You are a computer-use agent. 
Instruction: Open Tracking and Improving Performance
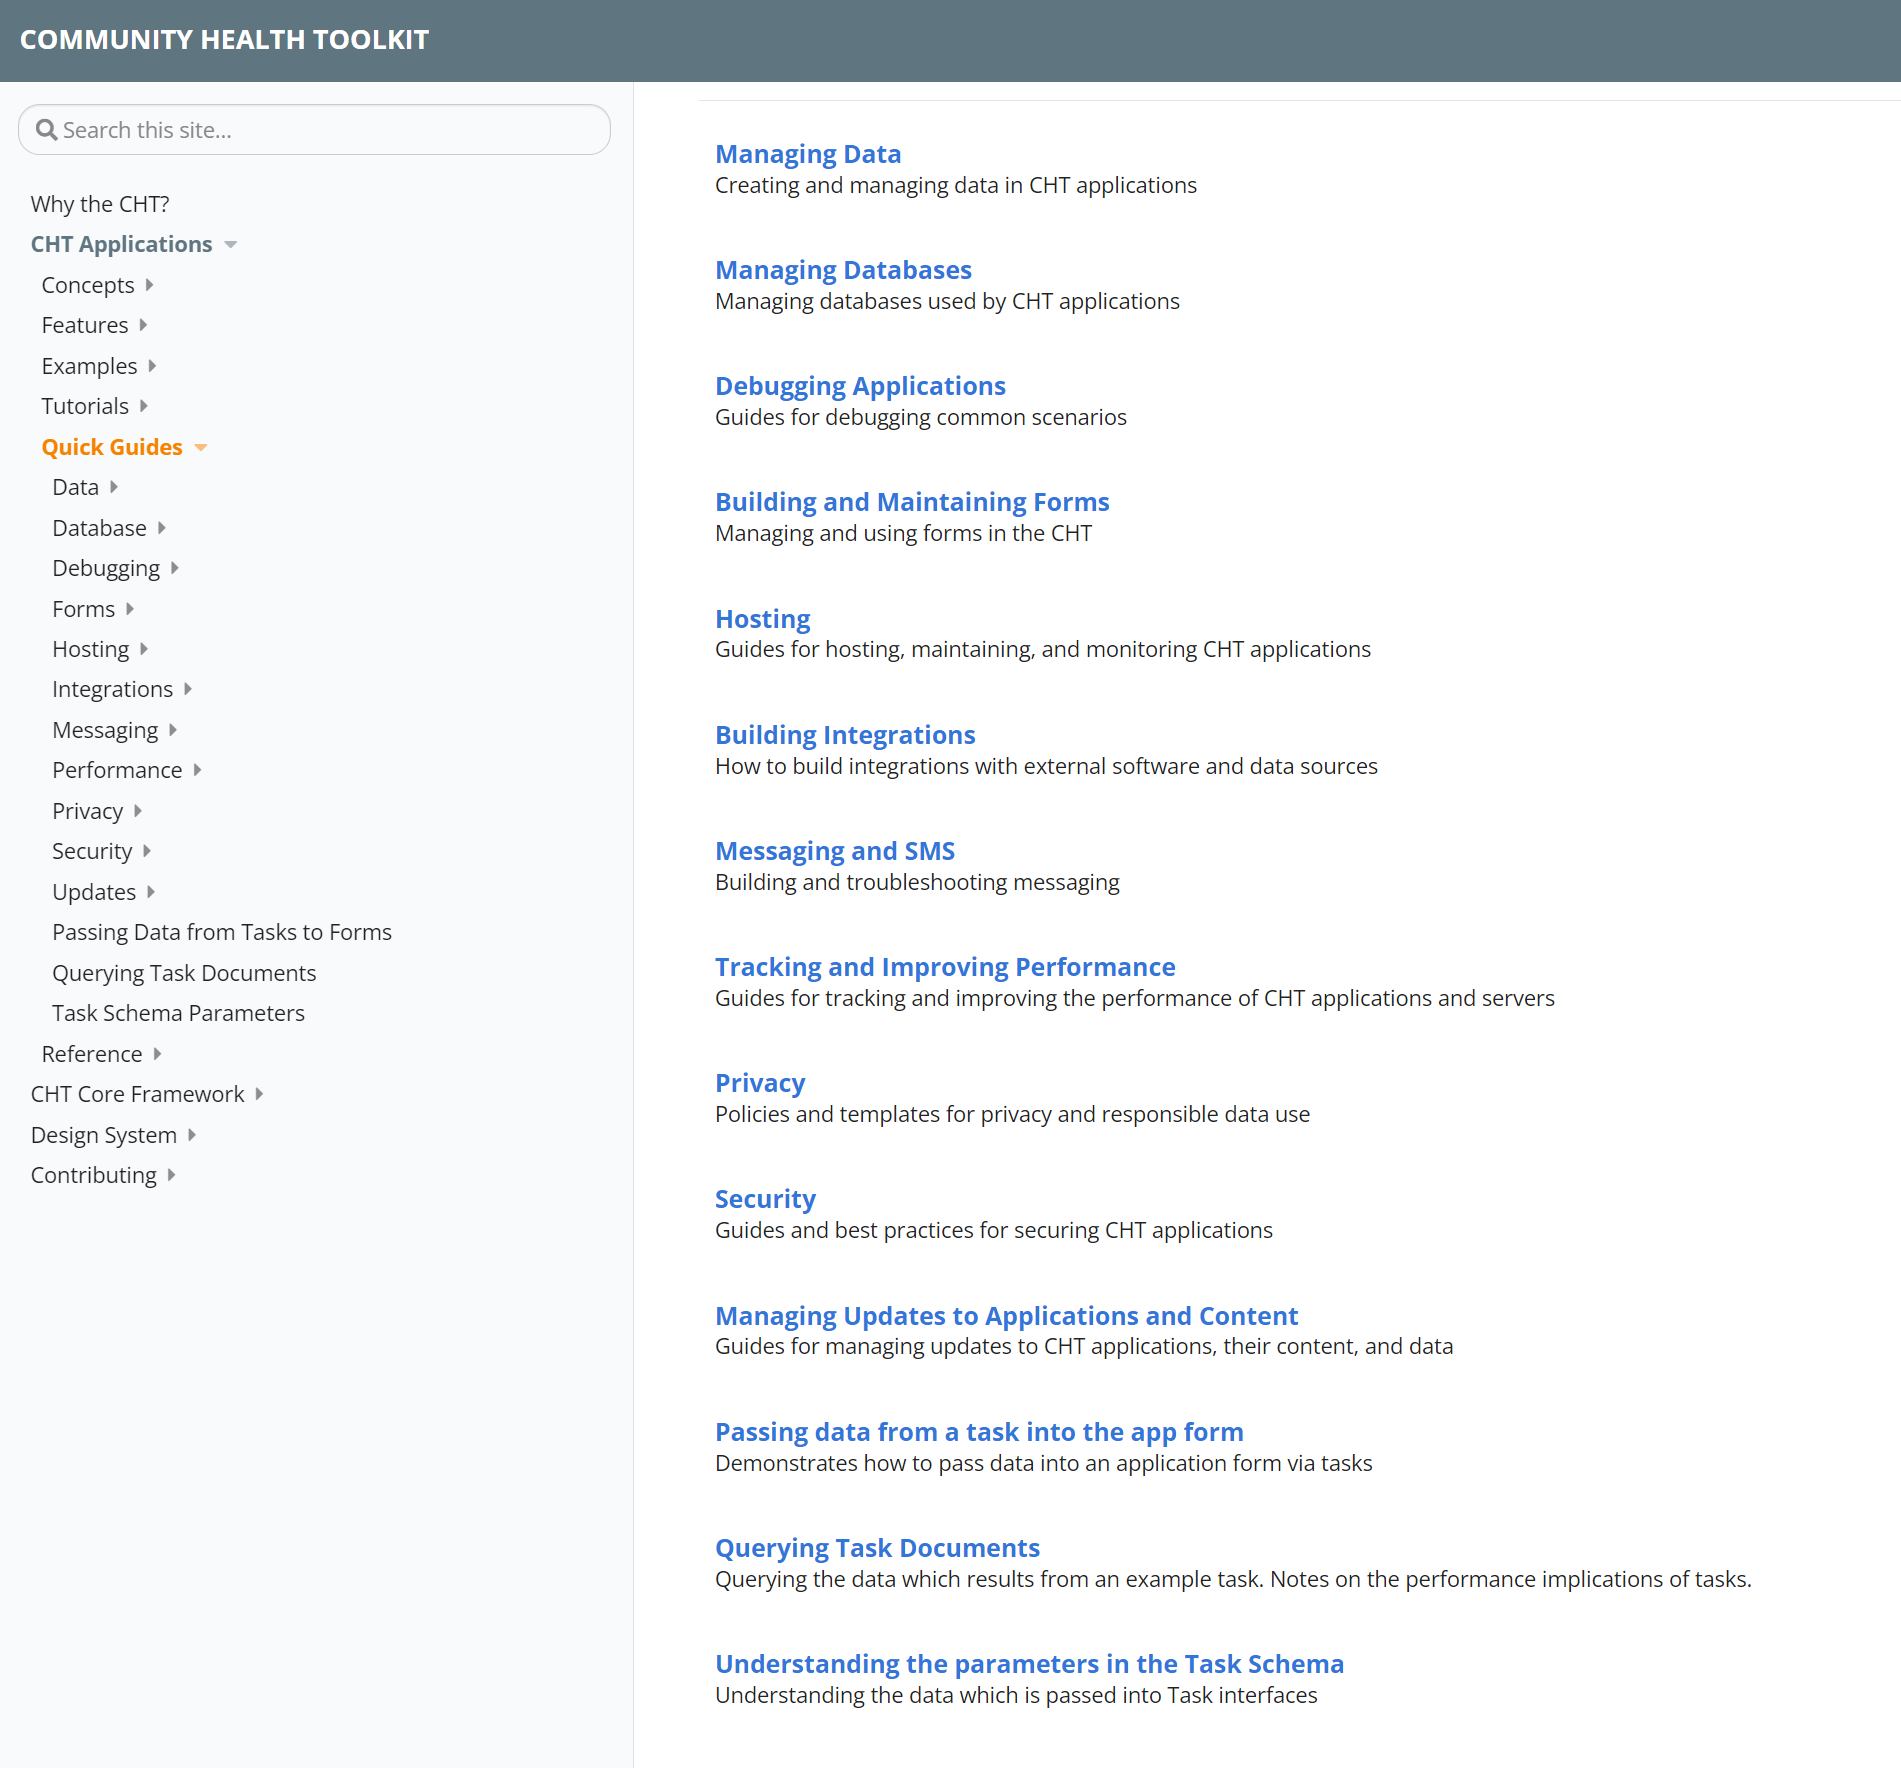tap(944, 966)
